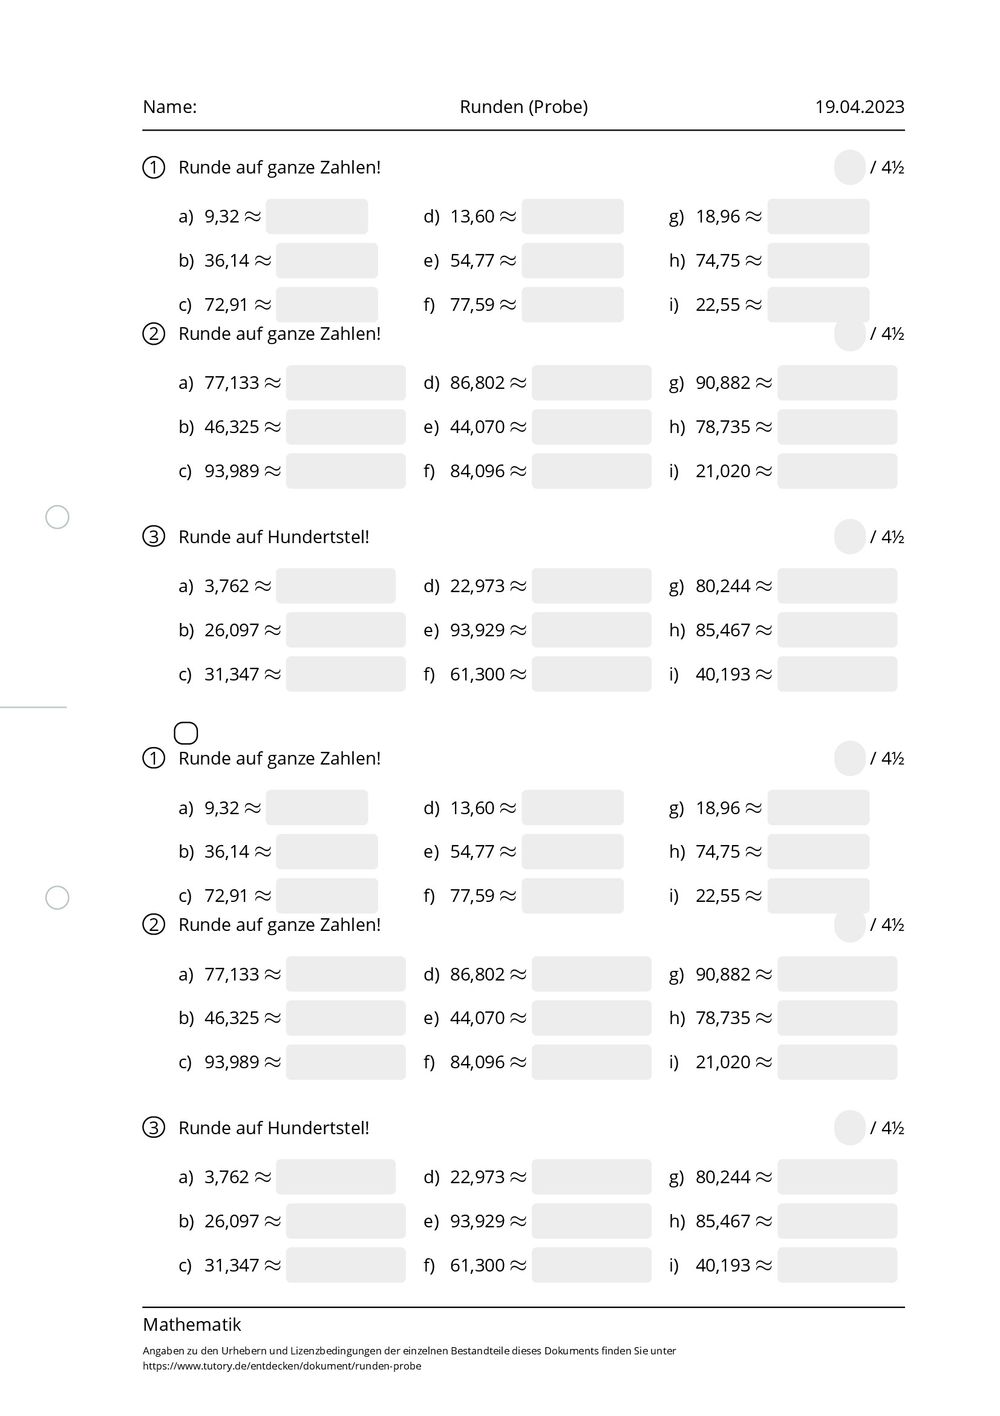Viewport: 1000px width, 1416px height.
Task: Click answer field for lower 77,59 ≈
Action: coord(573,896)
